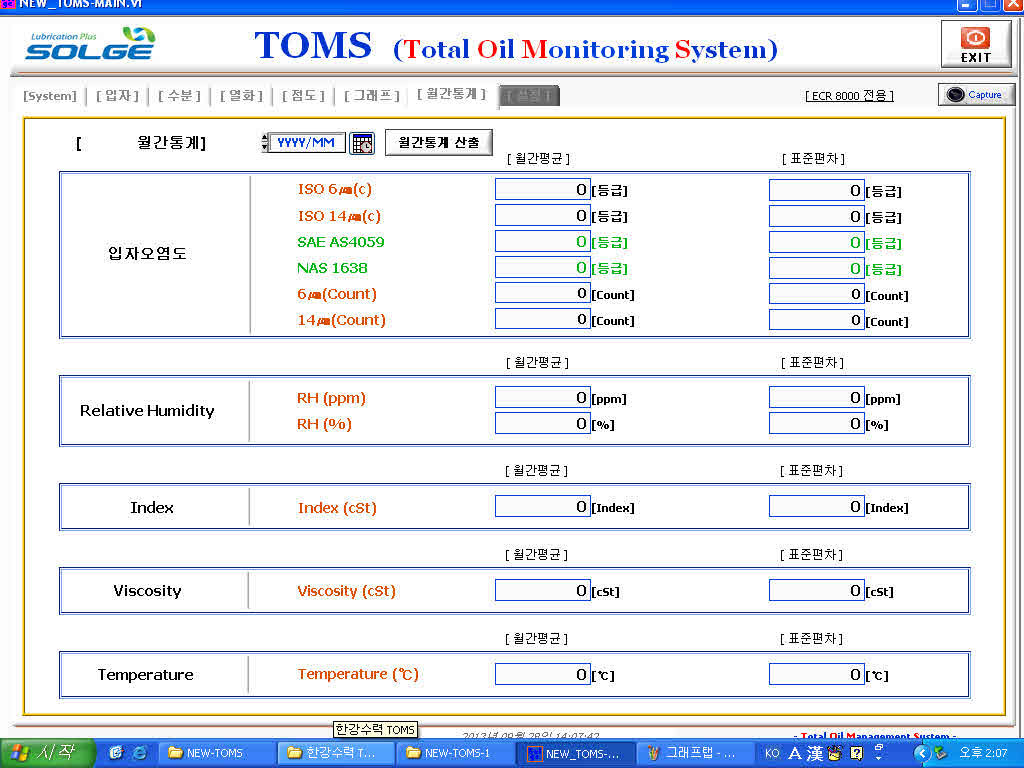Click ISO 14㎛(c) monthly average field
1024x768 pixels.
pos(543,216)
